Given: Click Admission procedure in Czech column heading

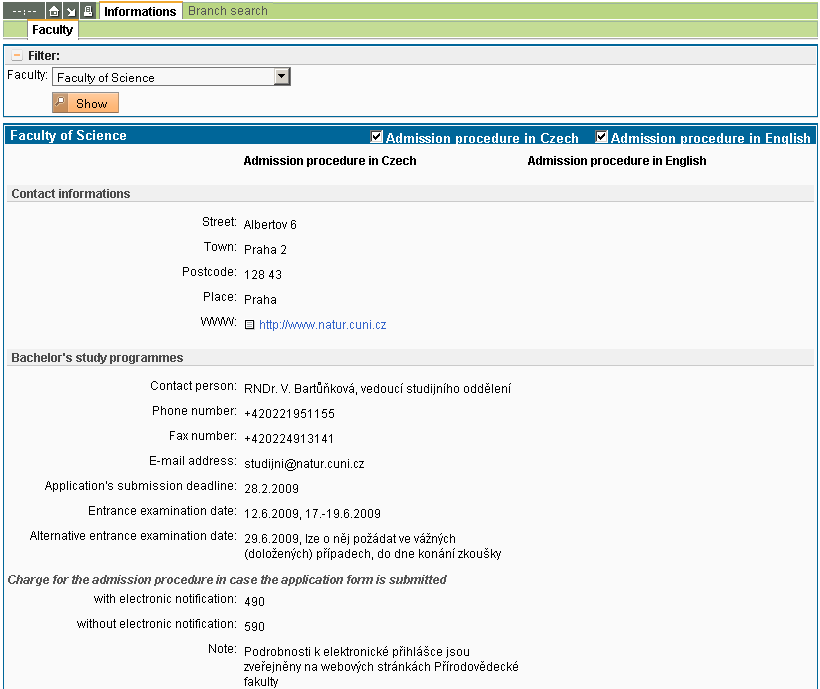Looking at the screenshot, I should pos(330,161).
